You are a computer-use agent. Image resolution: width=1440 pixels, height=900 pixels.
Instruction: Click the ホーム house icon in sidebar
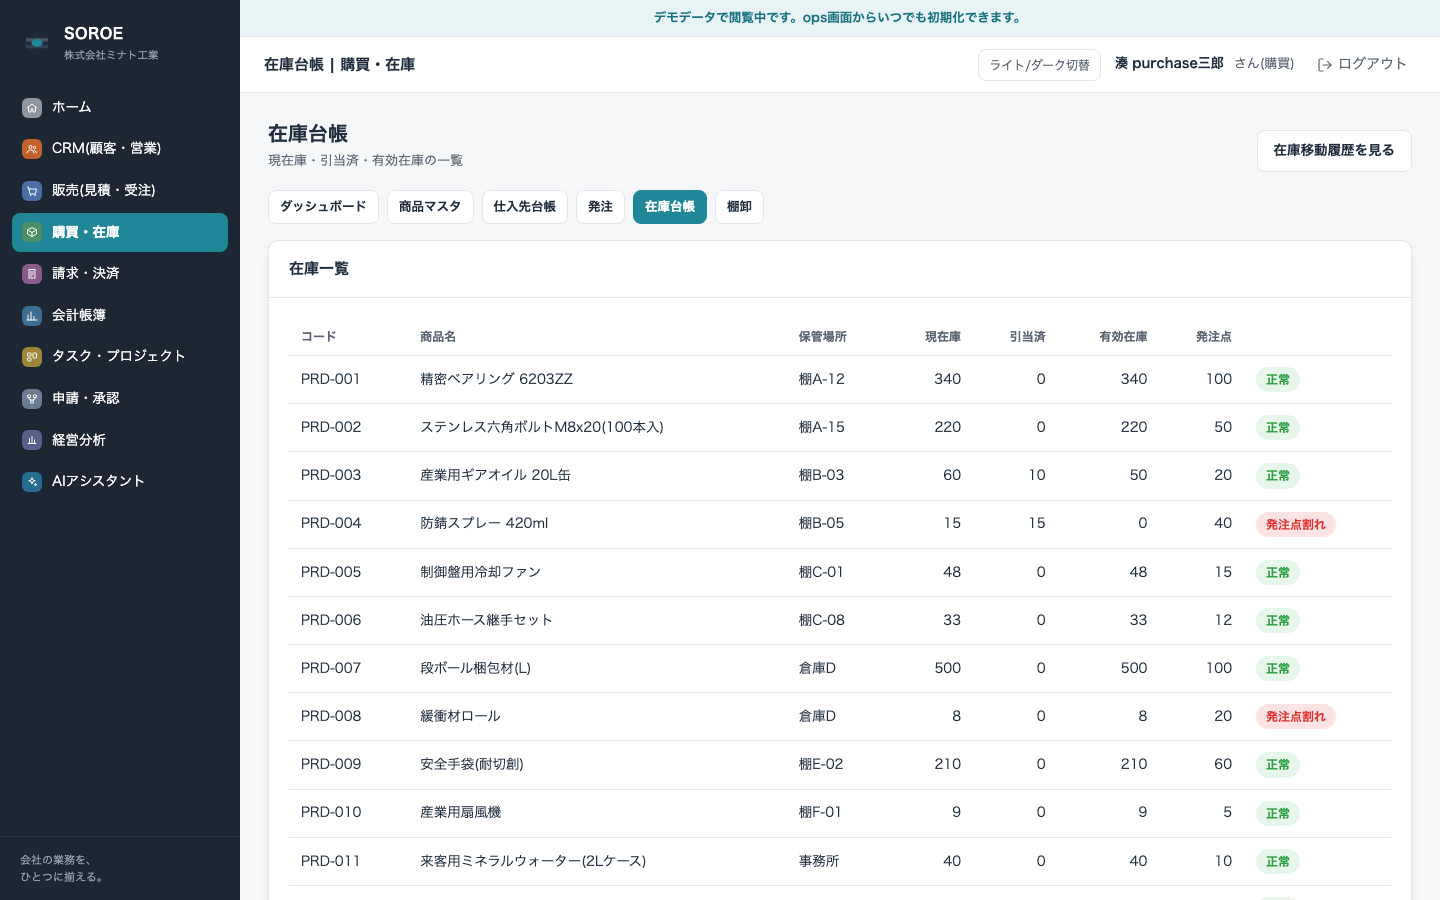(32, 108)
